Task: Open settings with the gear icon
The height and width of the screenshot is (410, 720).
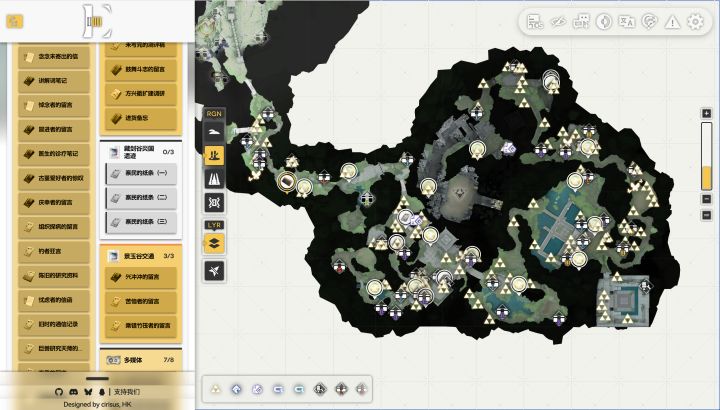Action: [x=695, y=22]
